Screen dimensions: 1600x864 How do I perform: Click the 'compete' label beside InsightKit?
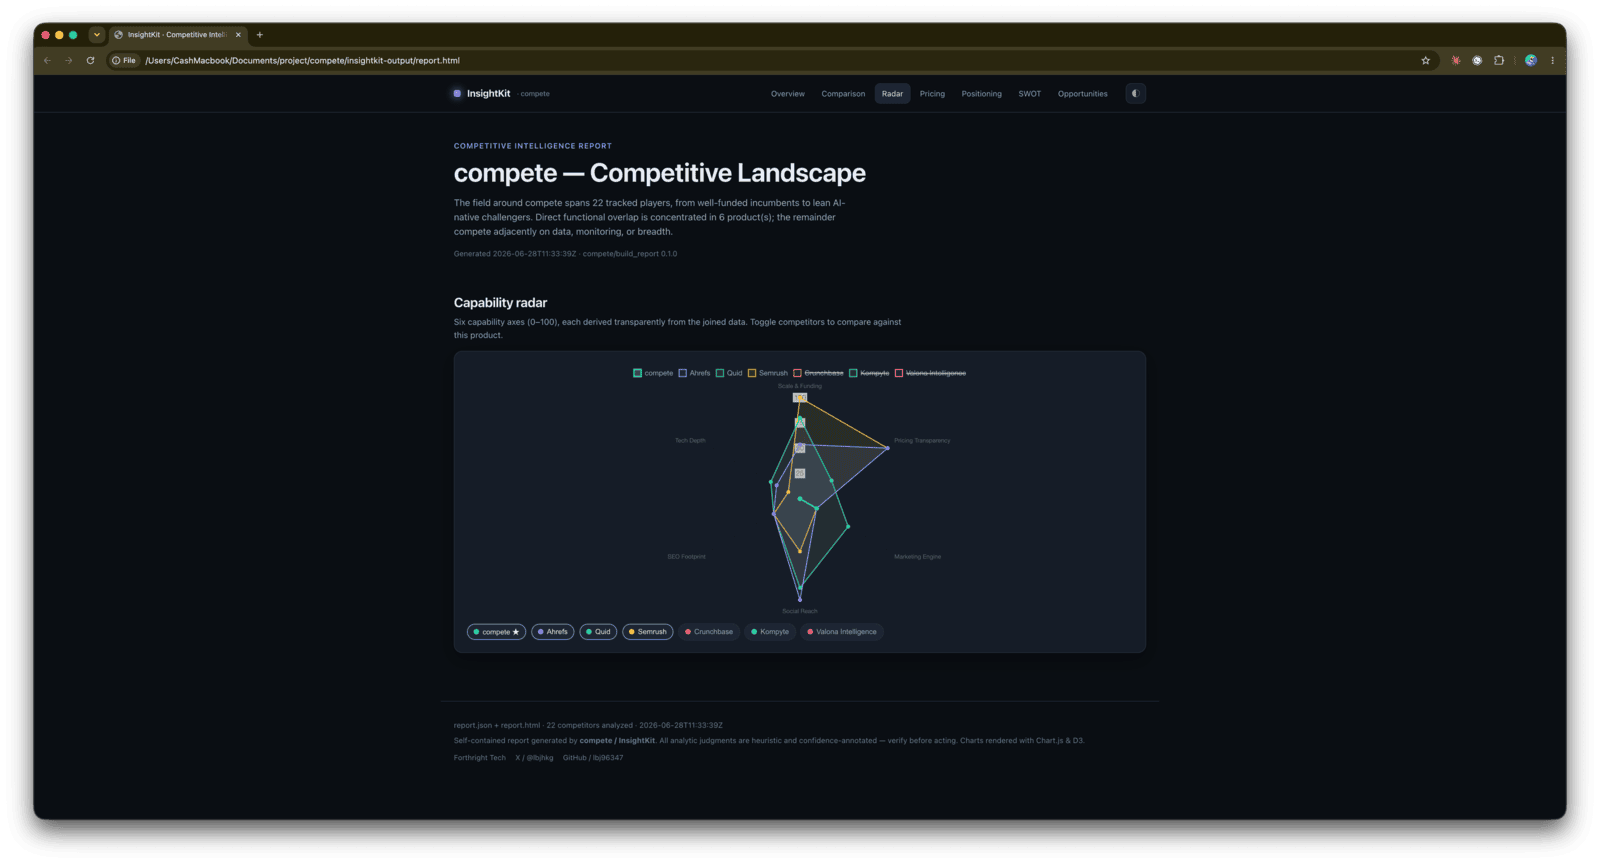[x=535, y=94]
